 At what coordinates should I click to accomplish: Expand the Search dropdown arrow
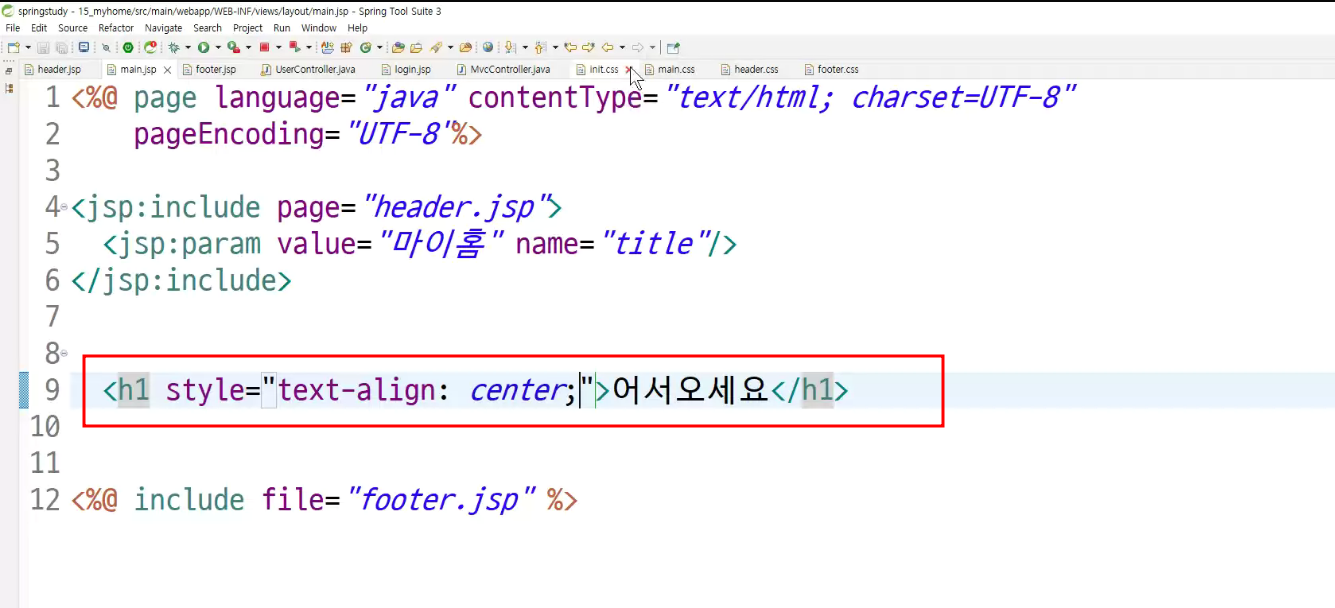tap(450, 47)
